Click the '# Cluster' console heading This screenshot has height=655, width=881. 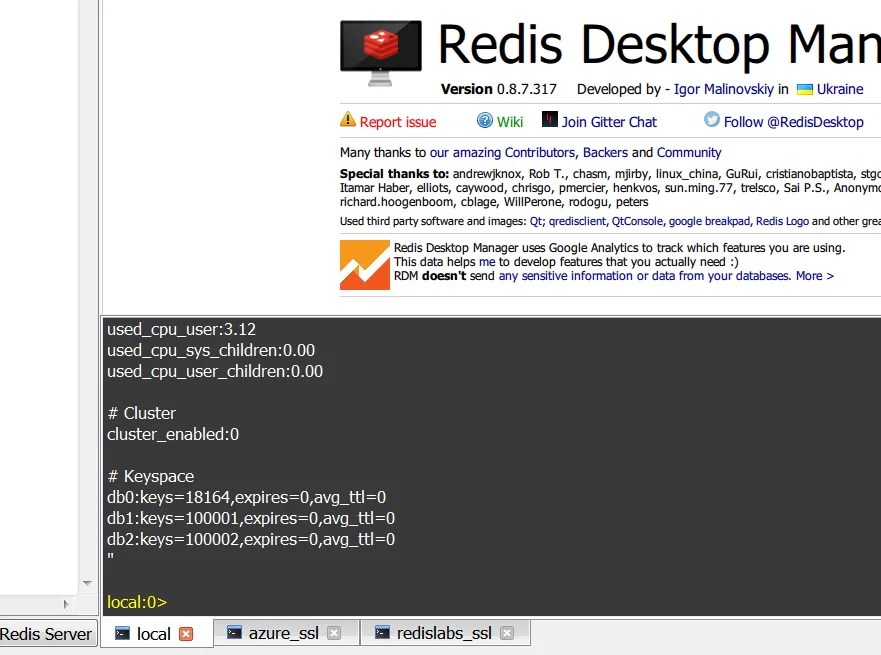pos(142,413)
